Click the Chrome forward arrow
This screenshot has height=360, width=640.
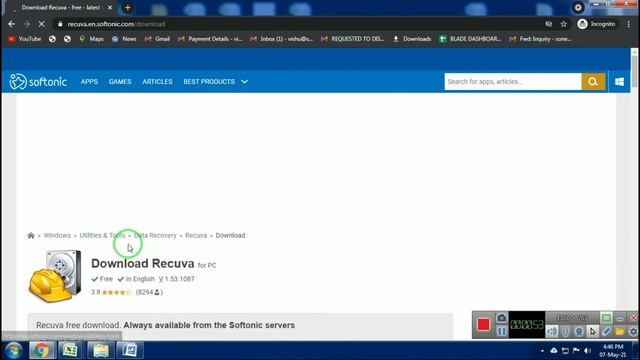27,24
